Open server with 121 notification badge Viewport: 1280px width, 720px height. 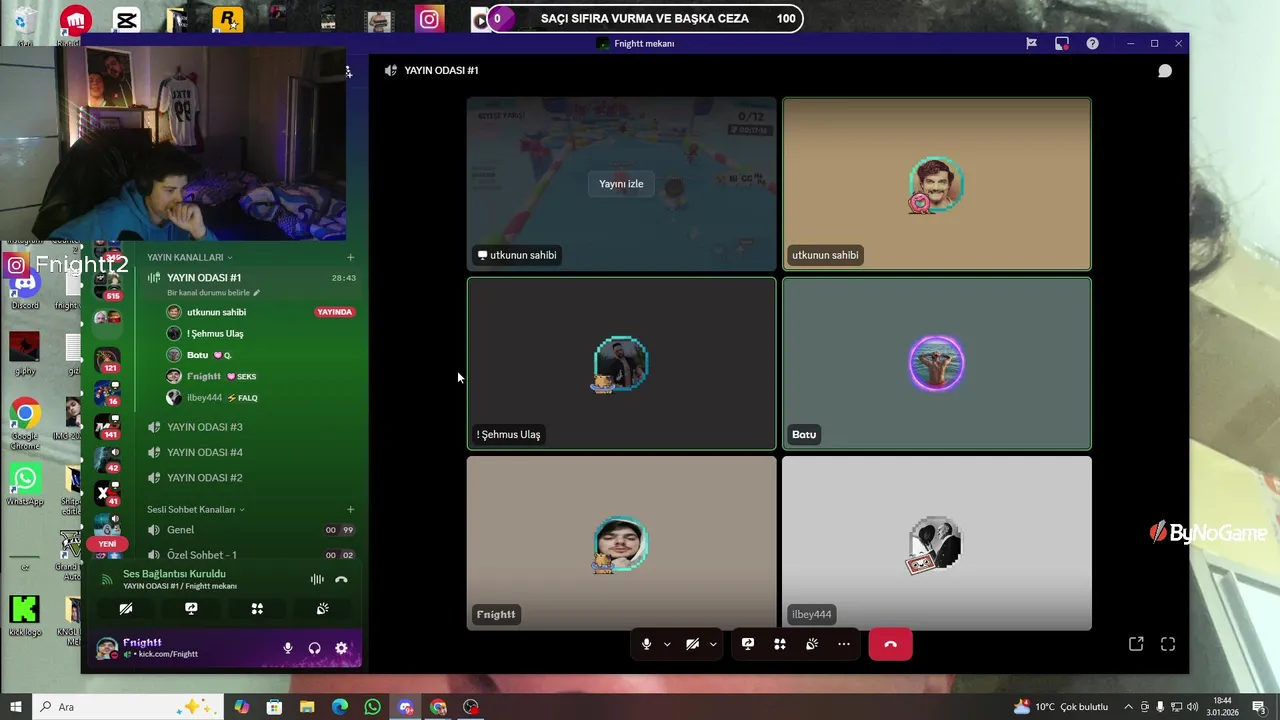(107, 360)
